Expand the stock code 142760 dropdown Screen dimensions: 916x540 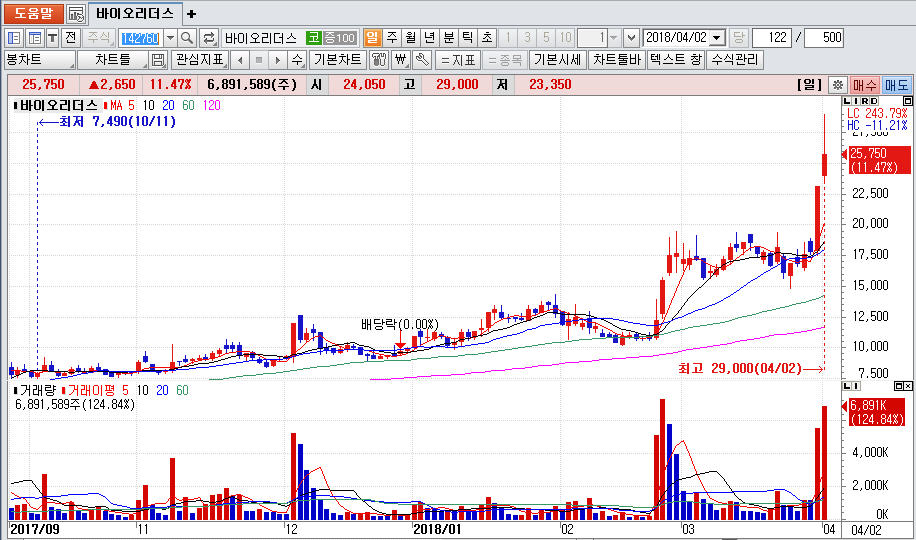click(169, 38)
